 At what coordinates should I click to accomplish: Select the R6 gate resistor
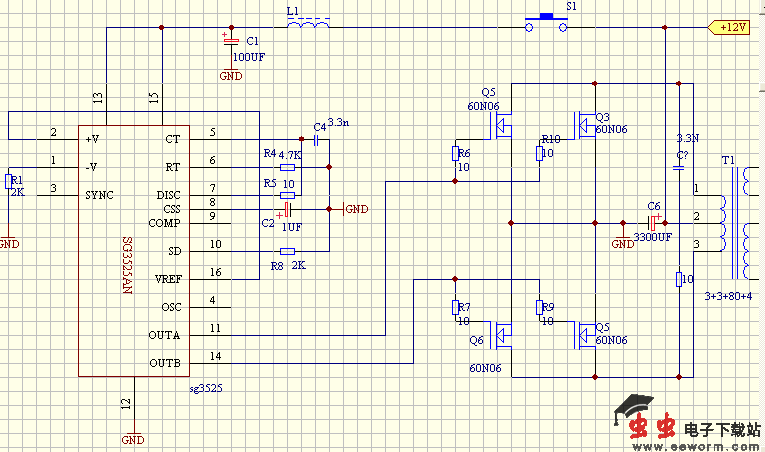coord(456,153)
